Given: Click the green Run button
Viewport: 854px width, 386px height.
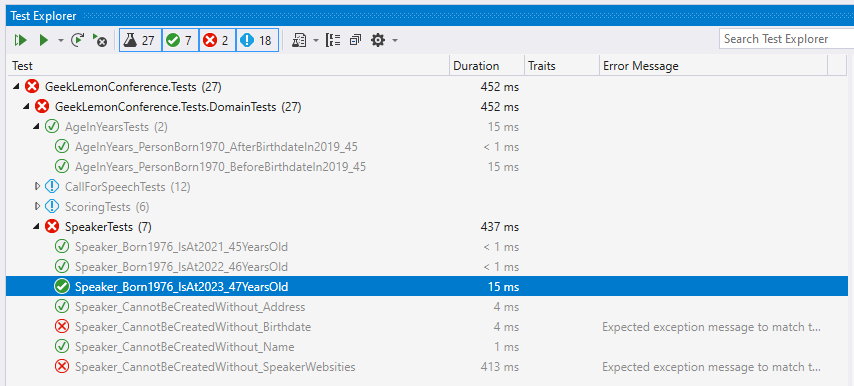Looking at the screenshot, I should (44, 40).
